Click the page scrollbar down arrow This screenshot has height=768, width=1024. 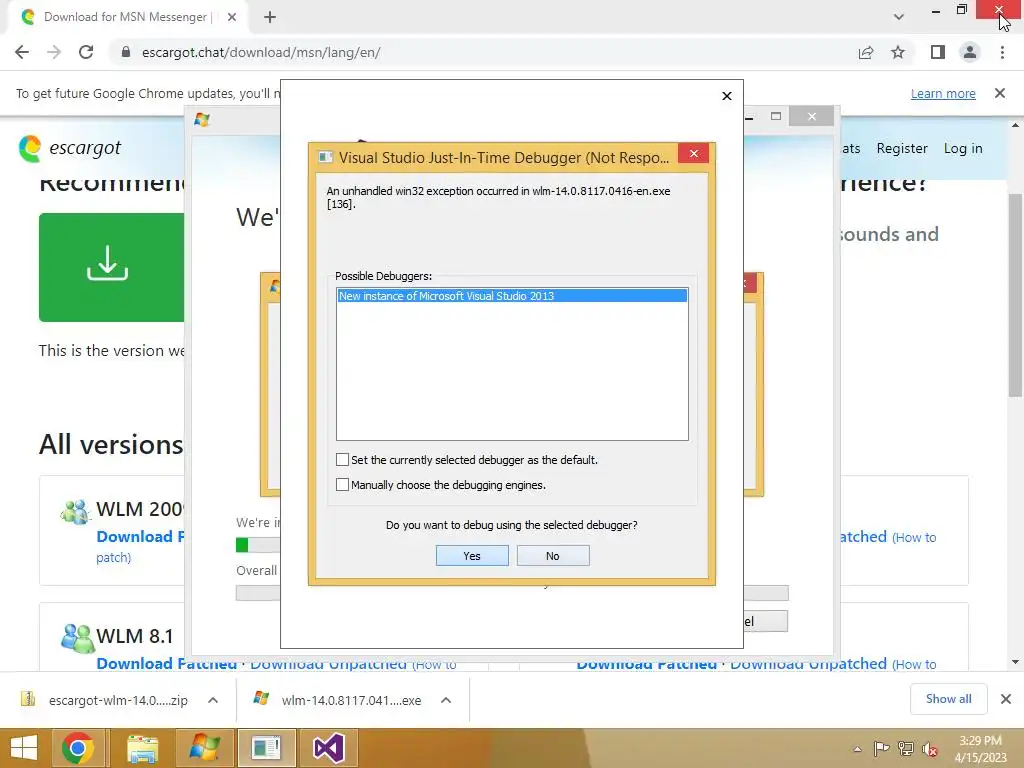click(x=1016, y=662)
